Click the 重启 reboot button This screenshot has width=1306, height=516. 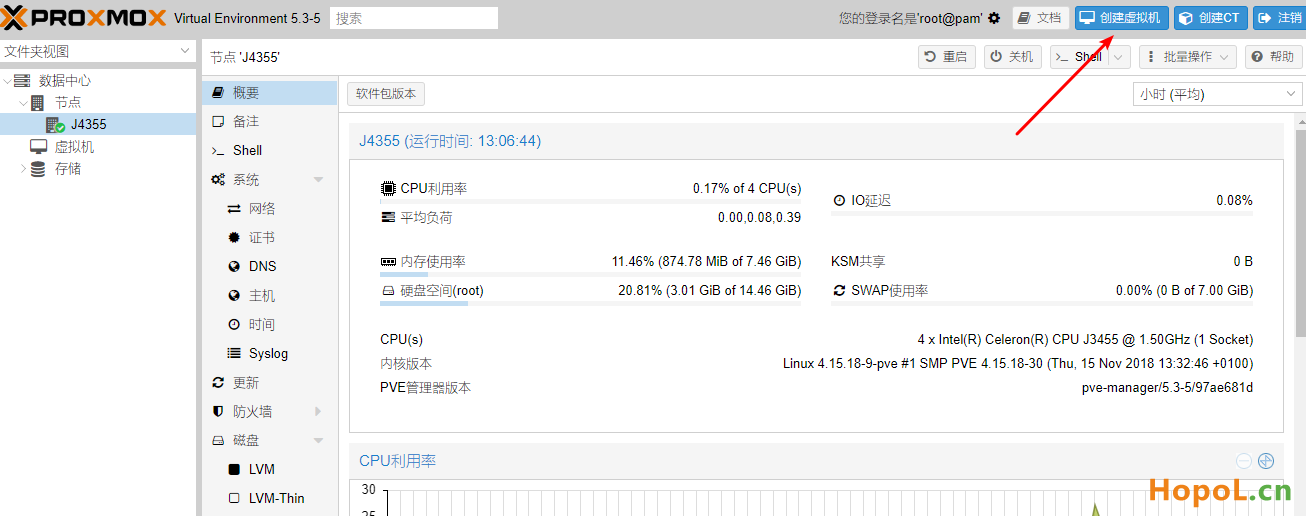[x=947, y=57]
